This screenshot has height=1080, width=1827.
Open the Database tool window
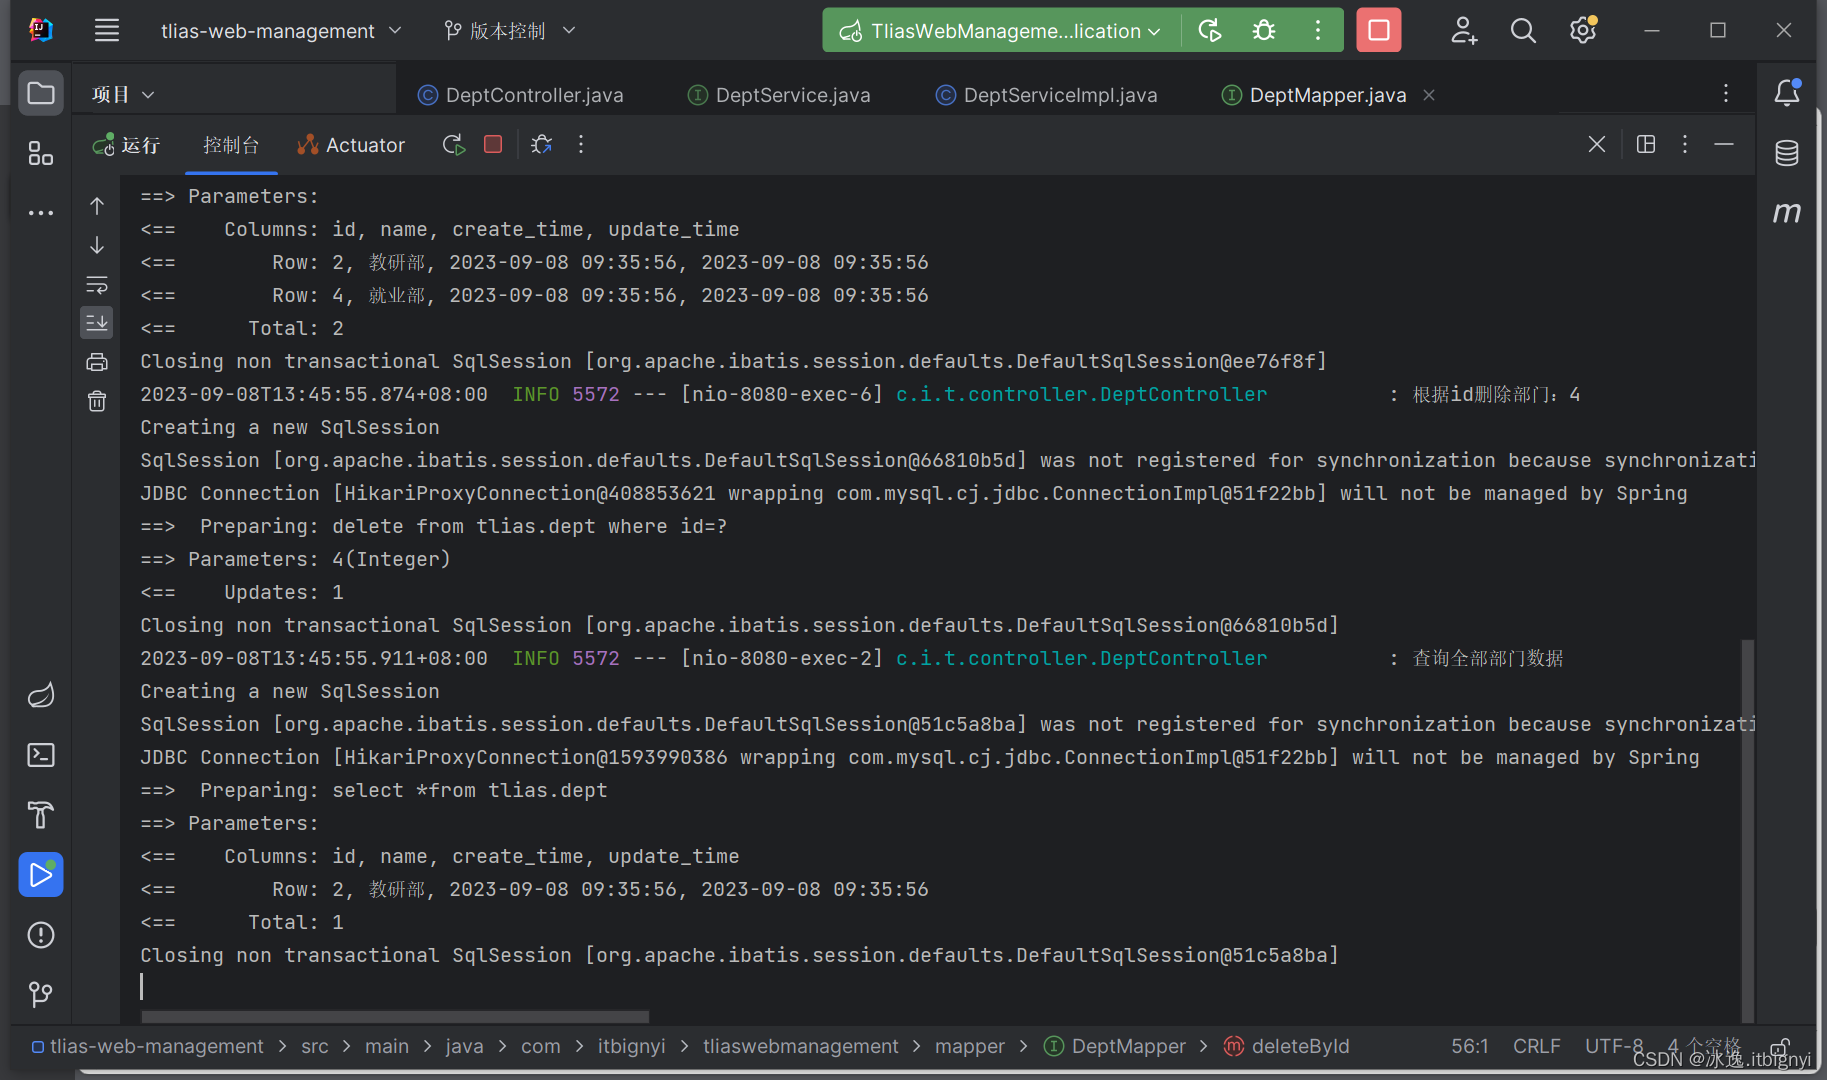pos(1787,153)
